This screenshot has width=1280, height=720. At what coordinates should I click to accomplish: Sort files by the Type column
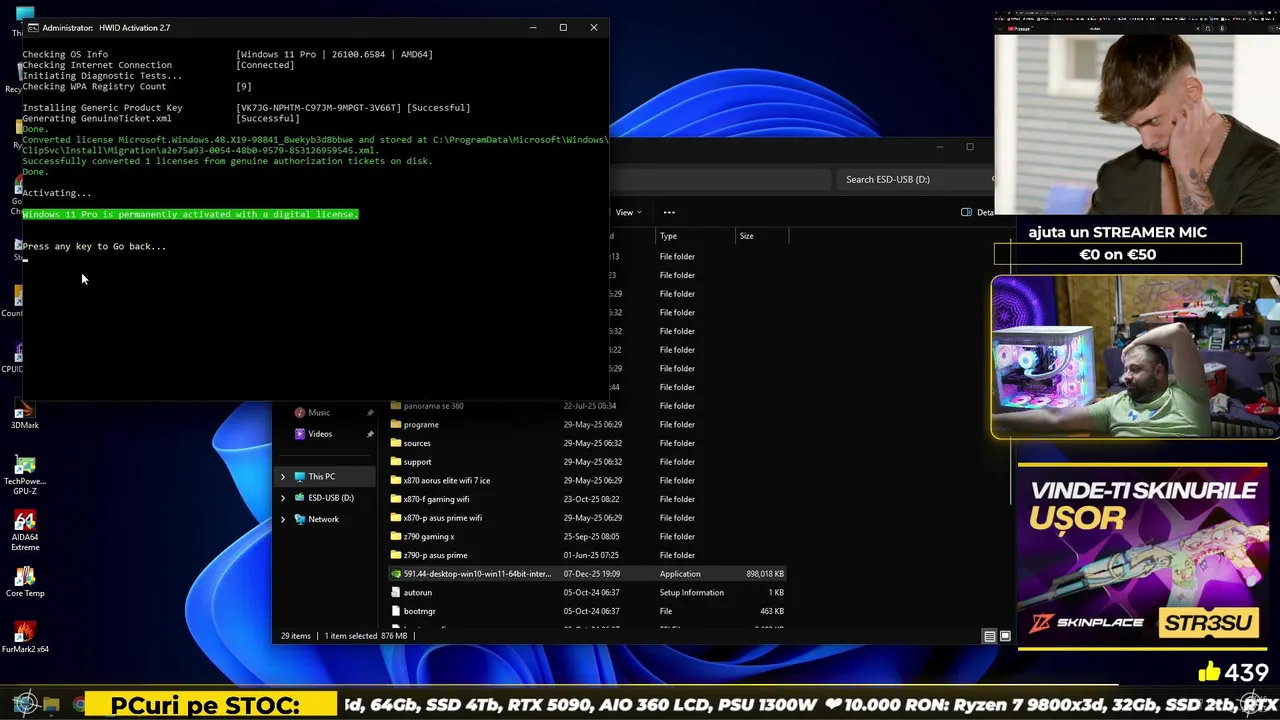tap(695, 236)
